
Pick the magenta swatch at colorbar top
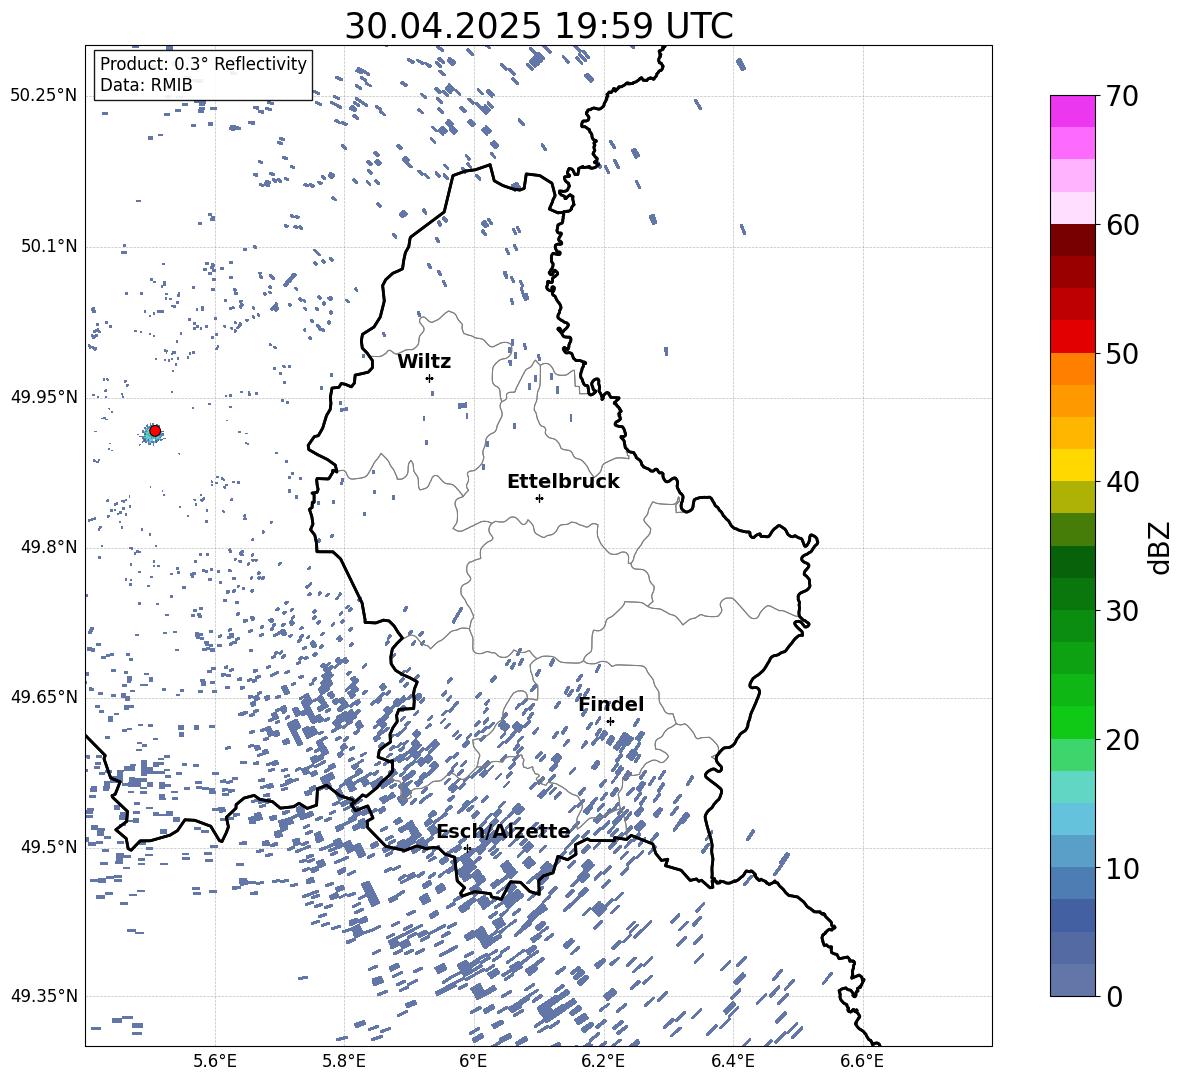coord(1073,111)
